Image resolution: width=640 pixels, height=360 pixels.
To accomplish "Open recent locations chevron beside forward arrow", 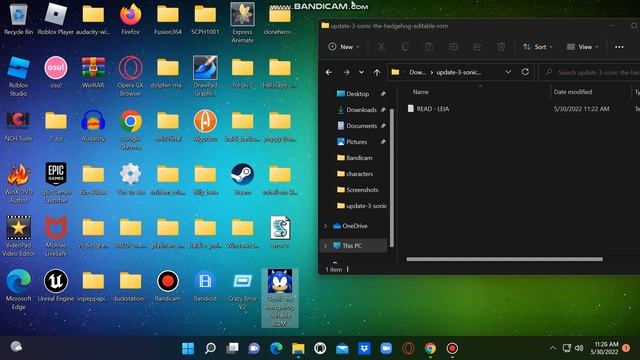I will [361, 72].
